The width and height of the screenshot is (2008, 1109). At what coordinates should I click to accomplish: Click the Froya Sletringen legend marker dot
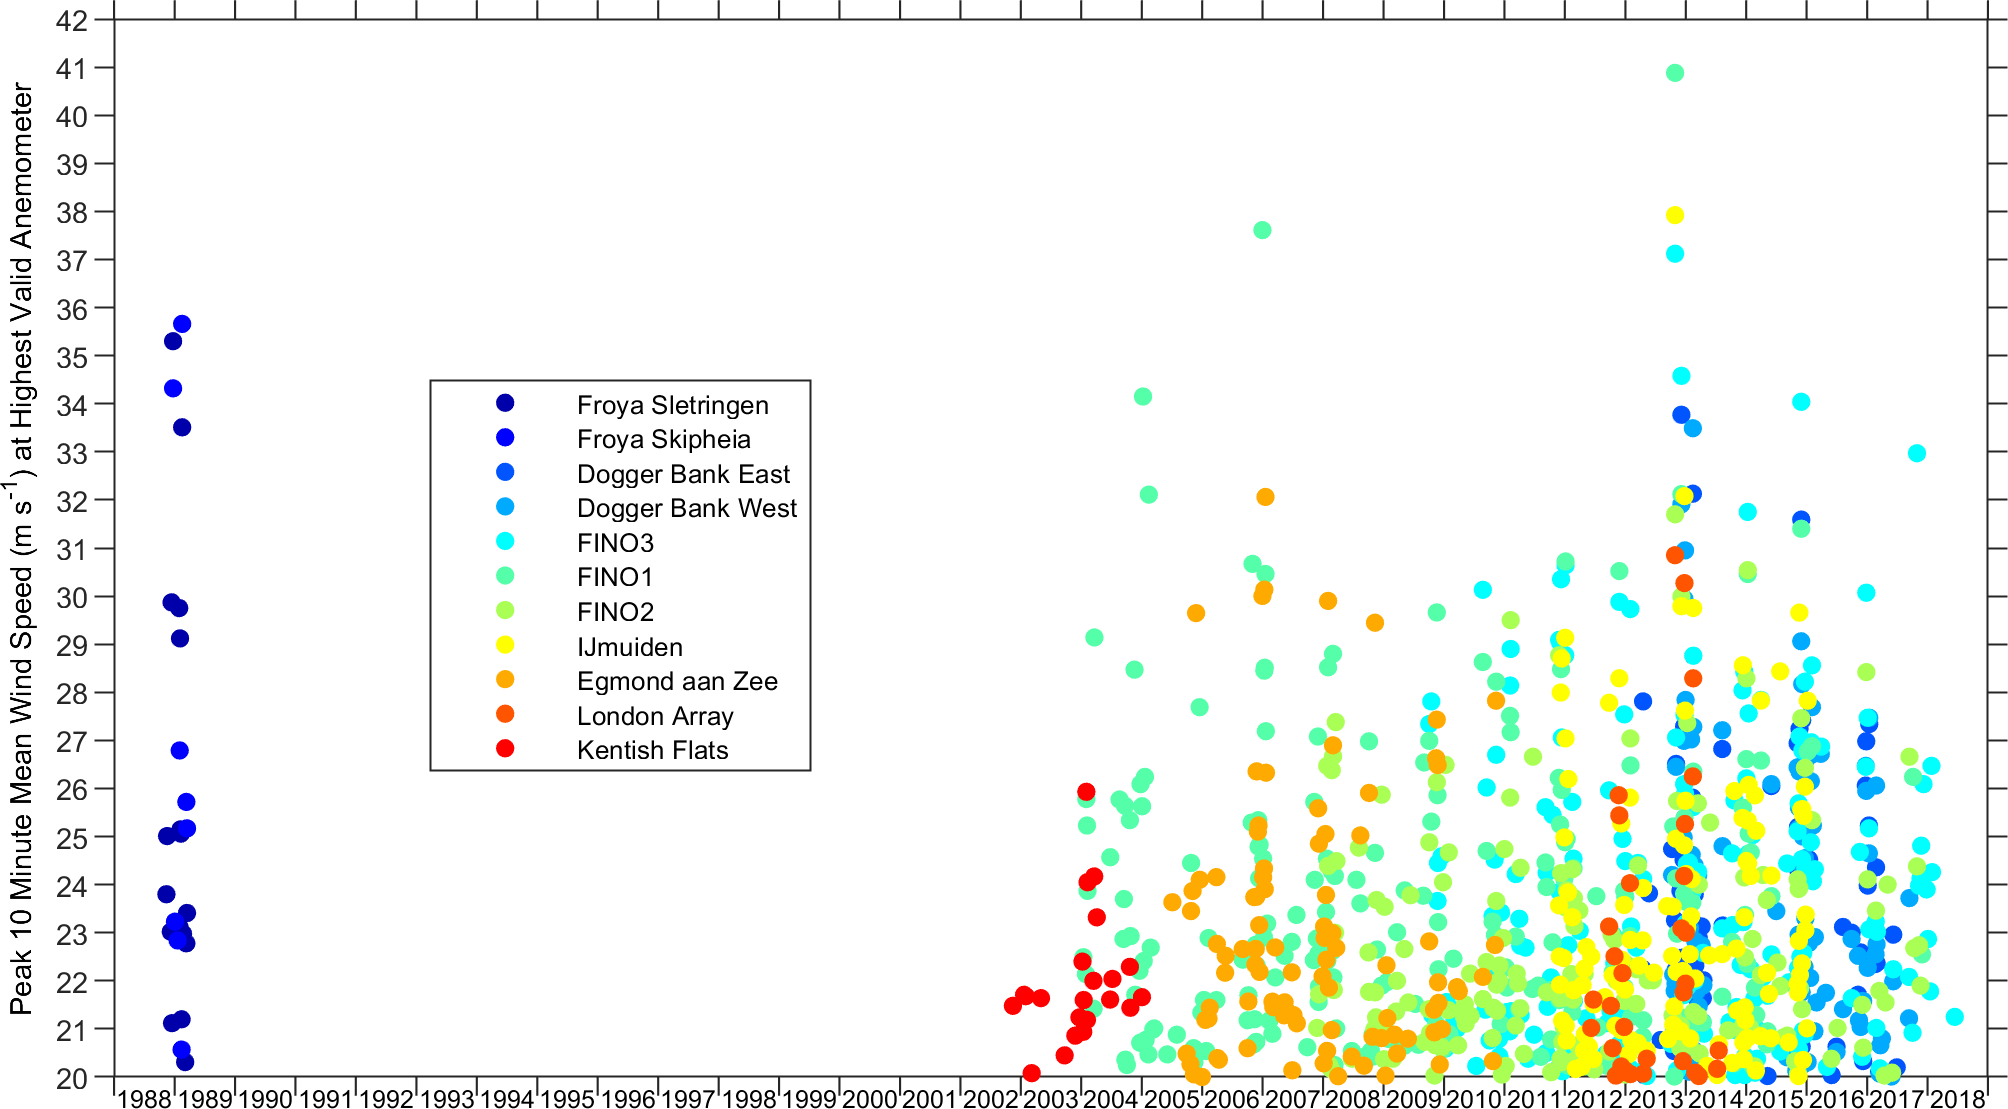tap(505, 403)
